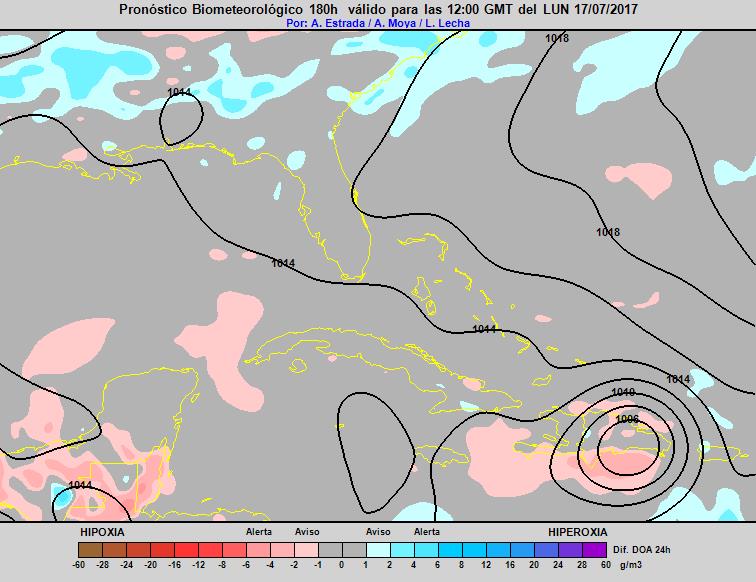The image size is (756, 582).
Task: Click the positive '20' scale value
Action: [534, 565]
